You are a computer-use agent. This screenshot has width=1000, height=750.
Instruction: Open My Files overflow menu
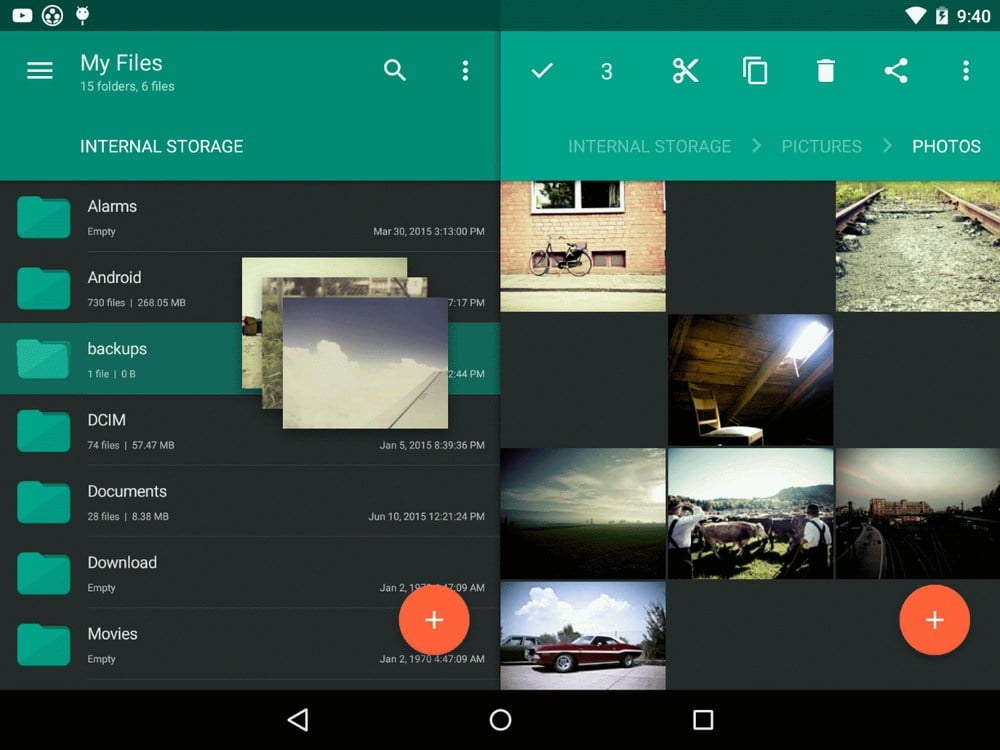tap(465, 71)
